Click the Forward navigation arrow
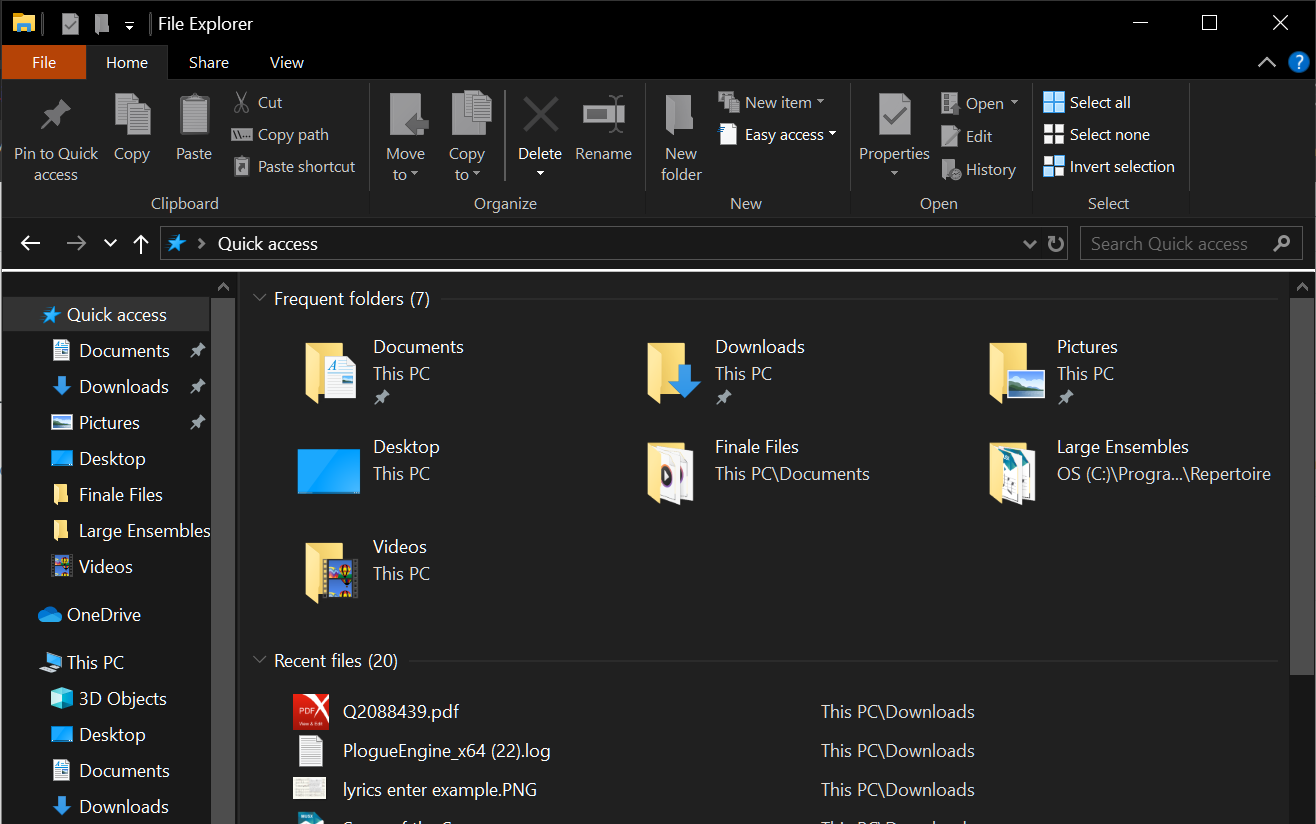This screenshot has height=824, width=1316. click(x=76, y=243)
